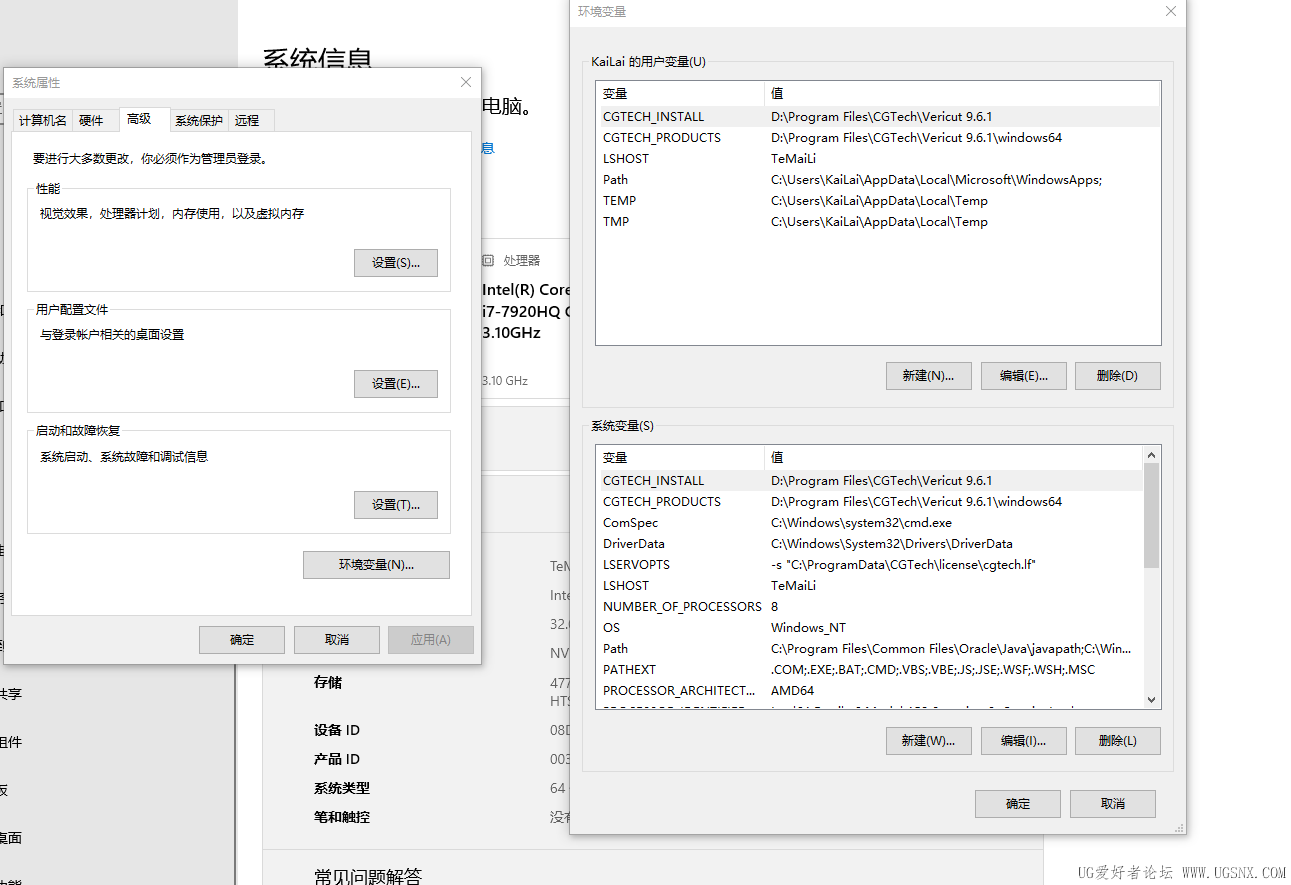Switch to the 计算机名 tab

(x=43, y=120)
